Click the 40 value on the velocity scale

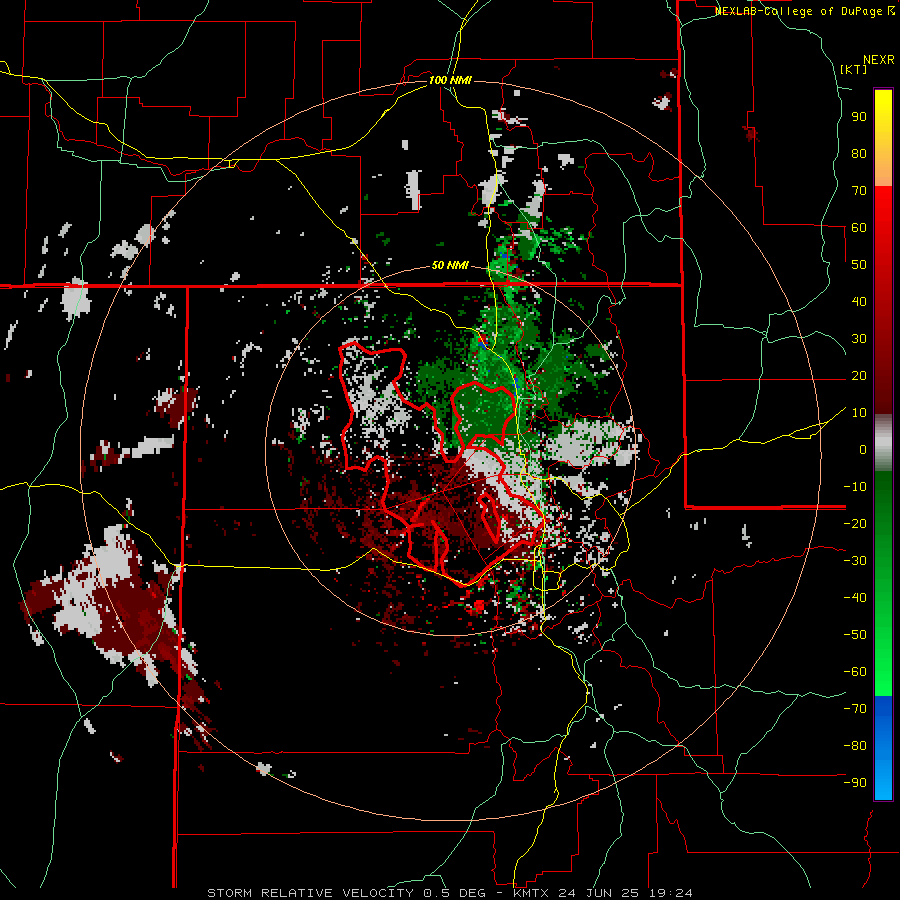(x=859, y=301)
